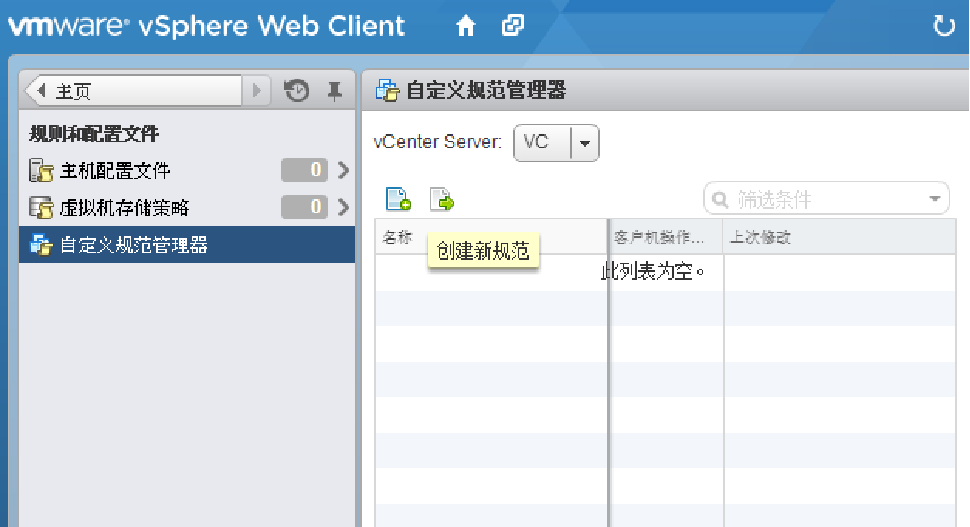
Task: Open 主机配置文件 in the sidebar
Action: pyautogui.click(x=115, y=171)
